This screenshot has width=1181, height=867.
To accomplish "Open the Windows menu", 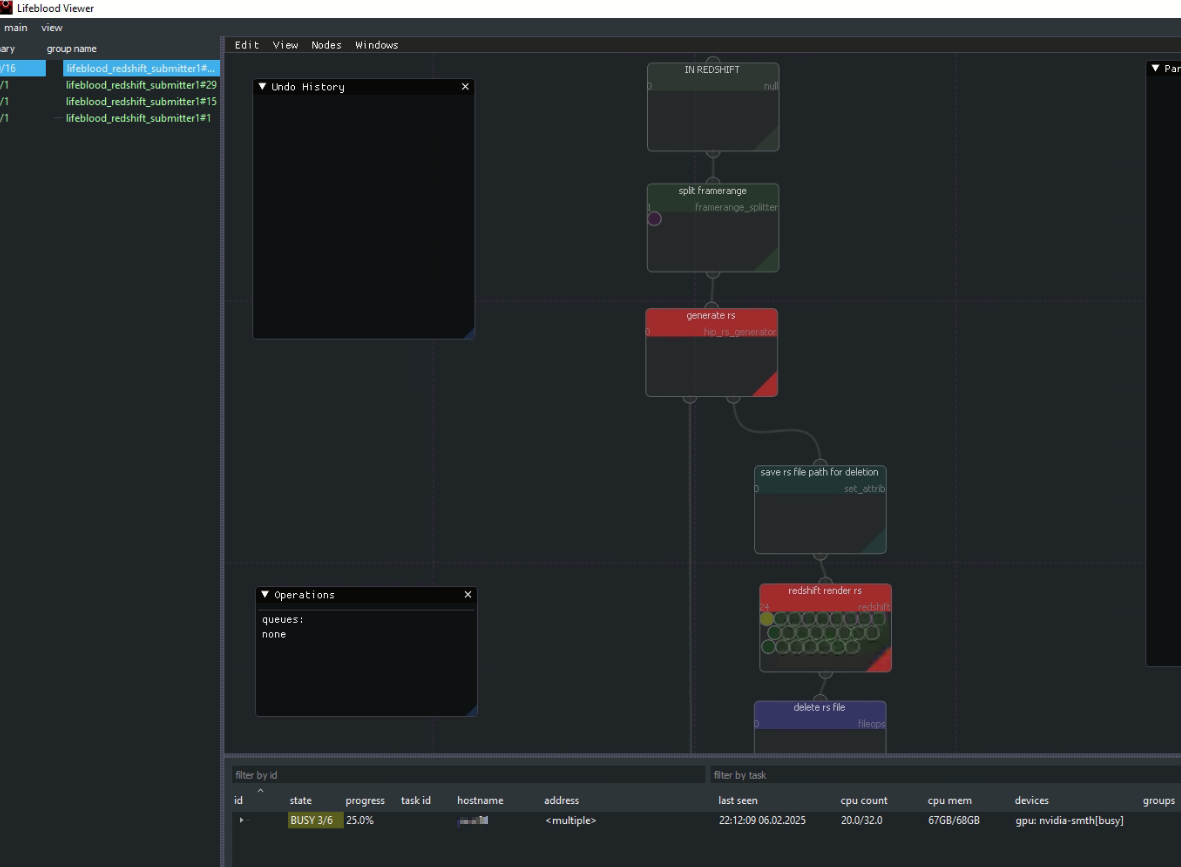I will point(376,45).
